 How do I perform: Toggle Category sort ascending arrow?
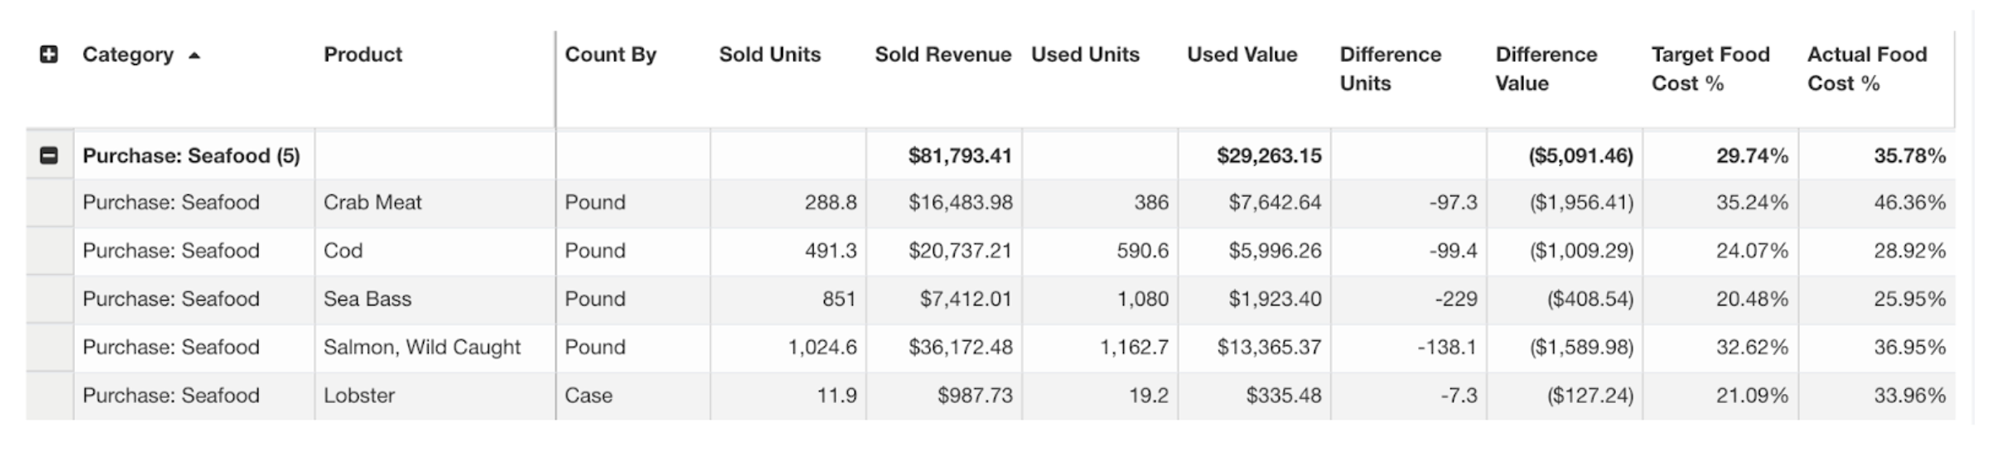[194, 56]
